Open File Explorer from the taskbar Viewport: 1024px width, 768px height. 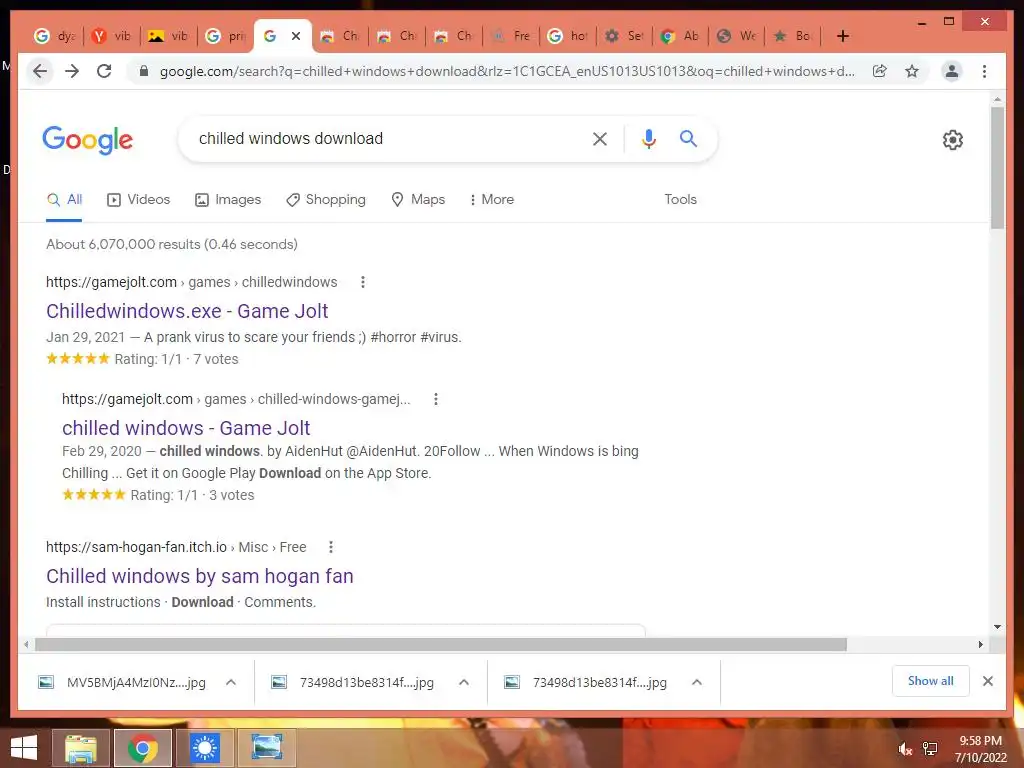click(x=80, y=748)
